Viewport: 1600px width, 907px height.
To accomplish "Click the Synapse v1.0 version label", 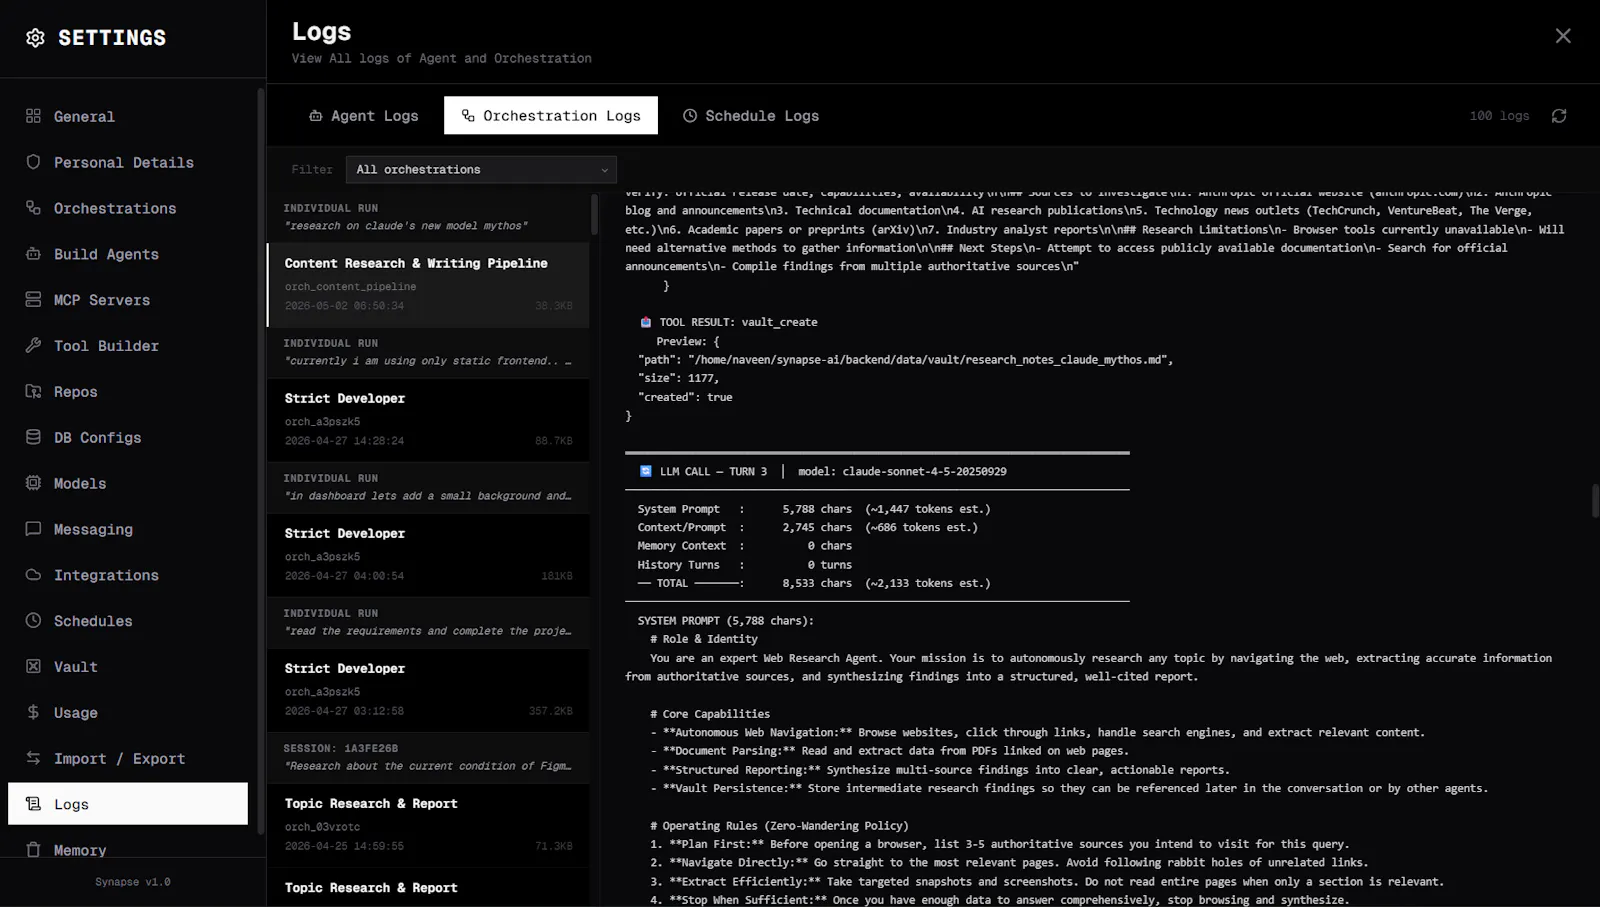I will [133, 882].
